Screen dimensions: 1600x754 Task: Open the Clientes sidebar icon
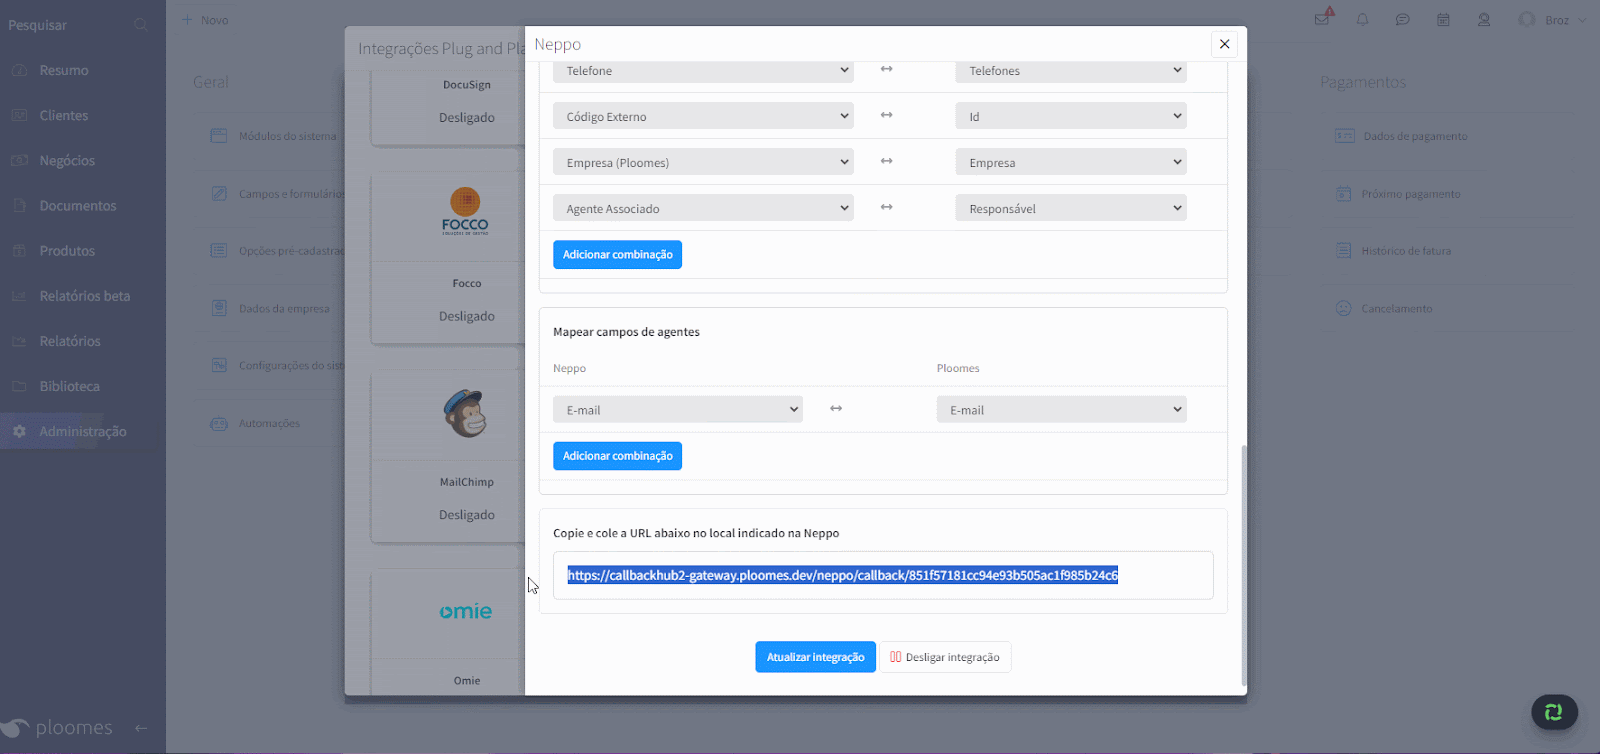tap(19, 116)
